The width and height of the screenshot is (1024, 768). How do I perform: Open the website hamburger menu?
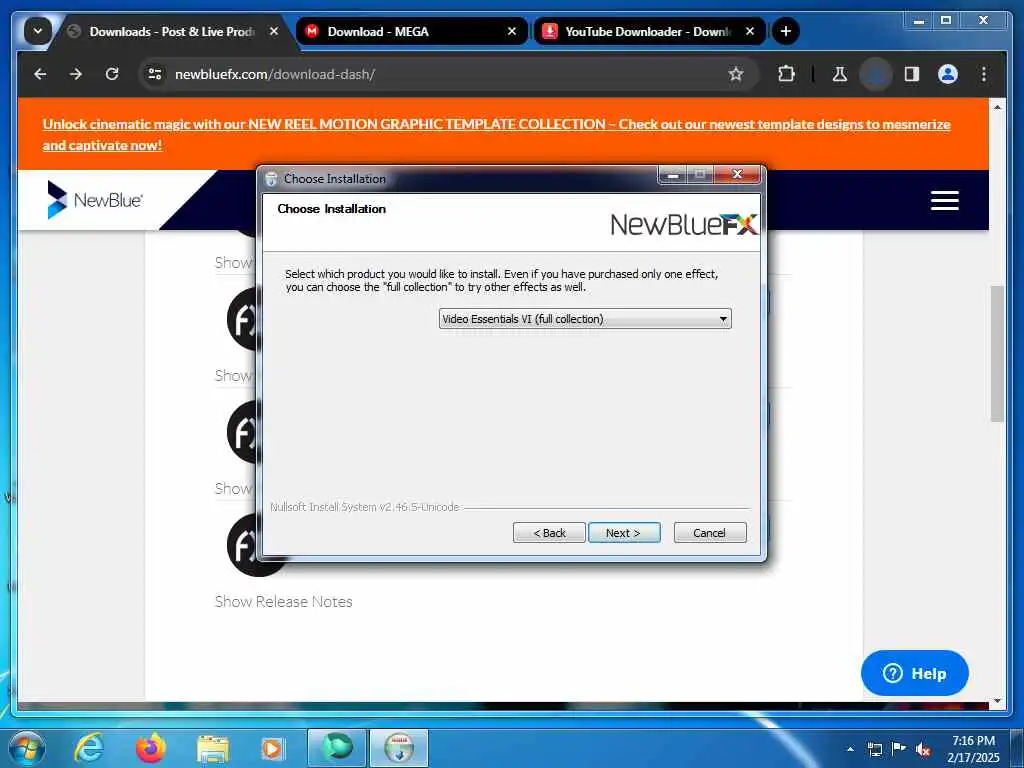(x=944, y=200)
